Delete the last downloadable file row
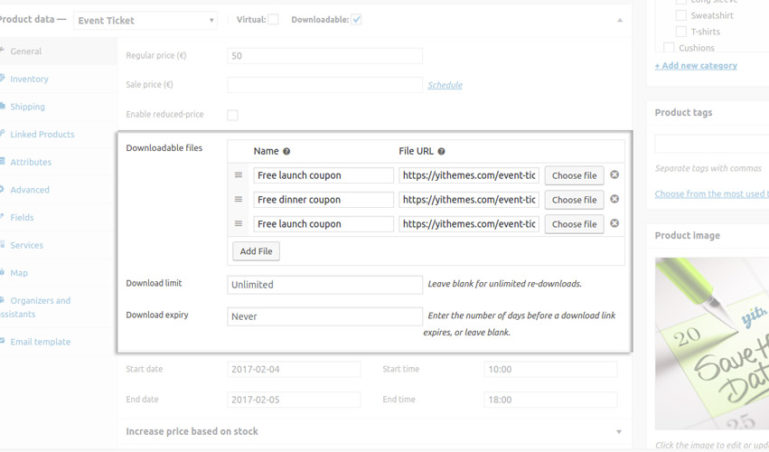The width and height of the screenshot is (769, 452). coord(614,224)
